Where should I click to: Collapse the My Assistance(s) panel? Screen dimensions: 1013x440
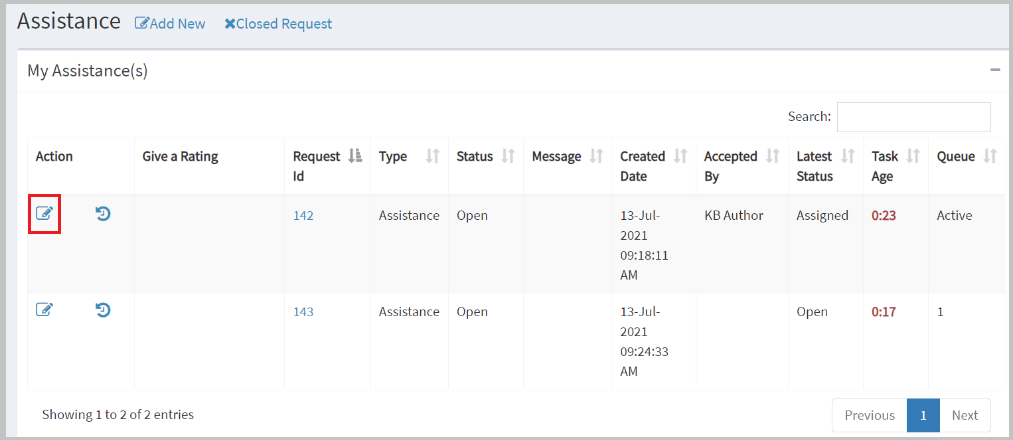pyautogui.click(x=995, y=70)
